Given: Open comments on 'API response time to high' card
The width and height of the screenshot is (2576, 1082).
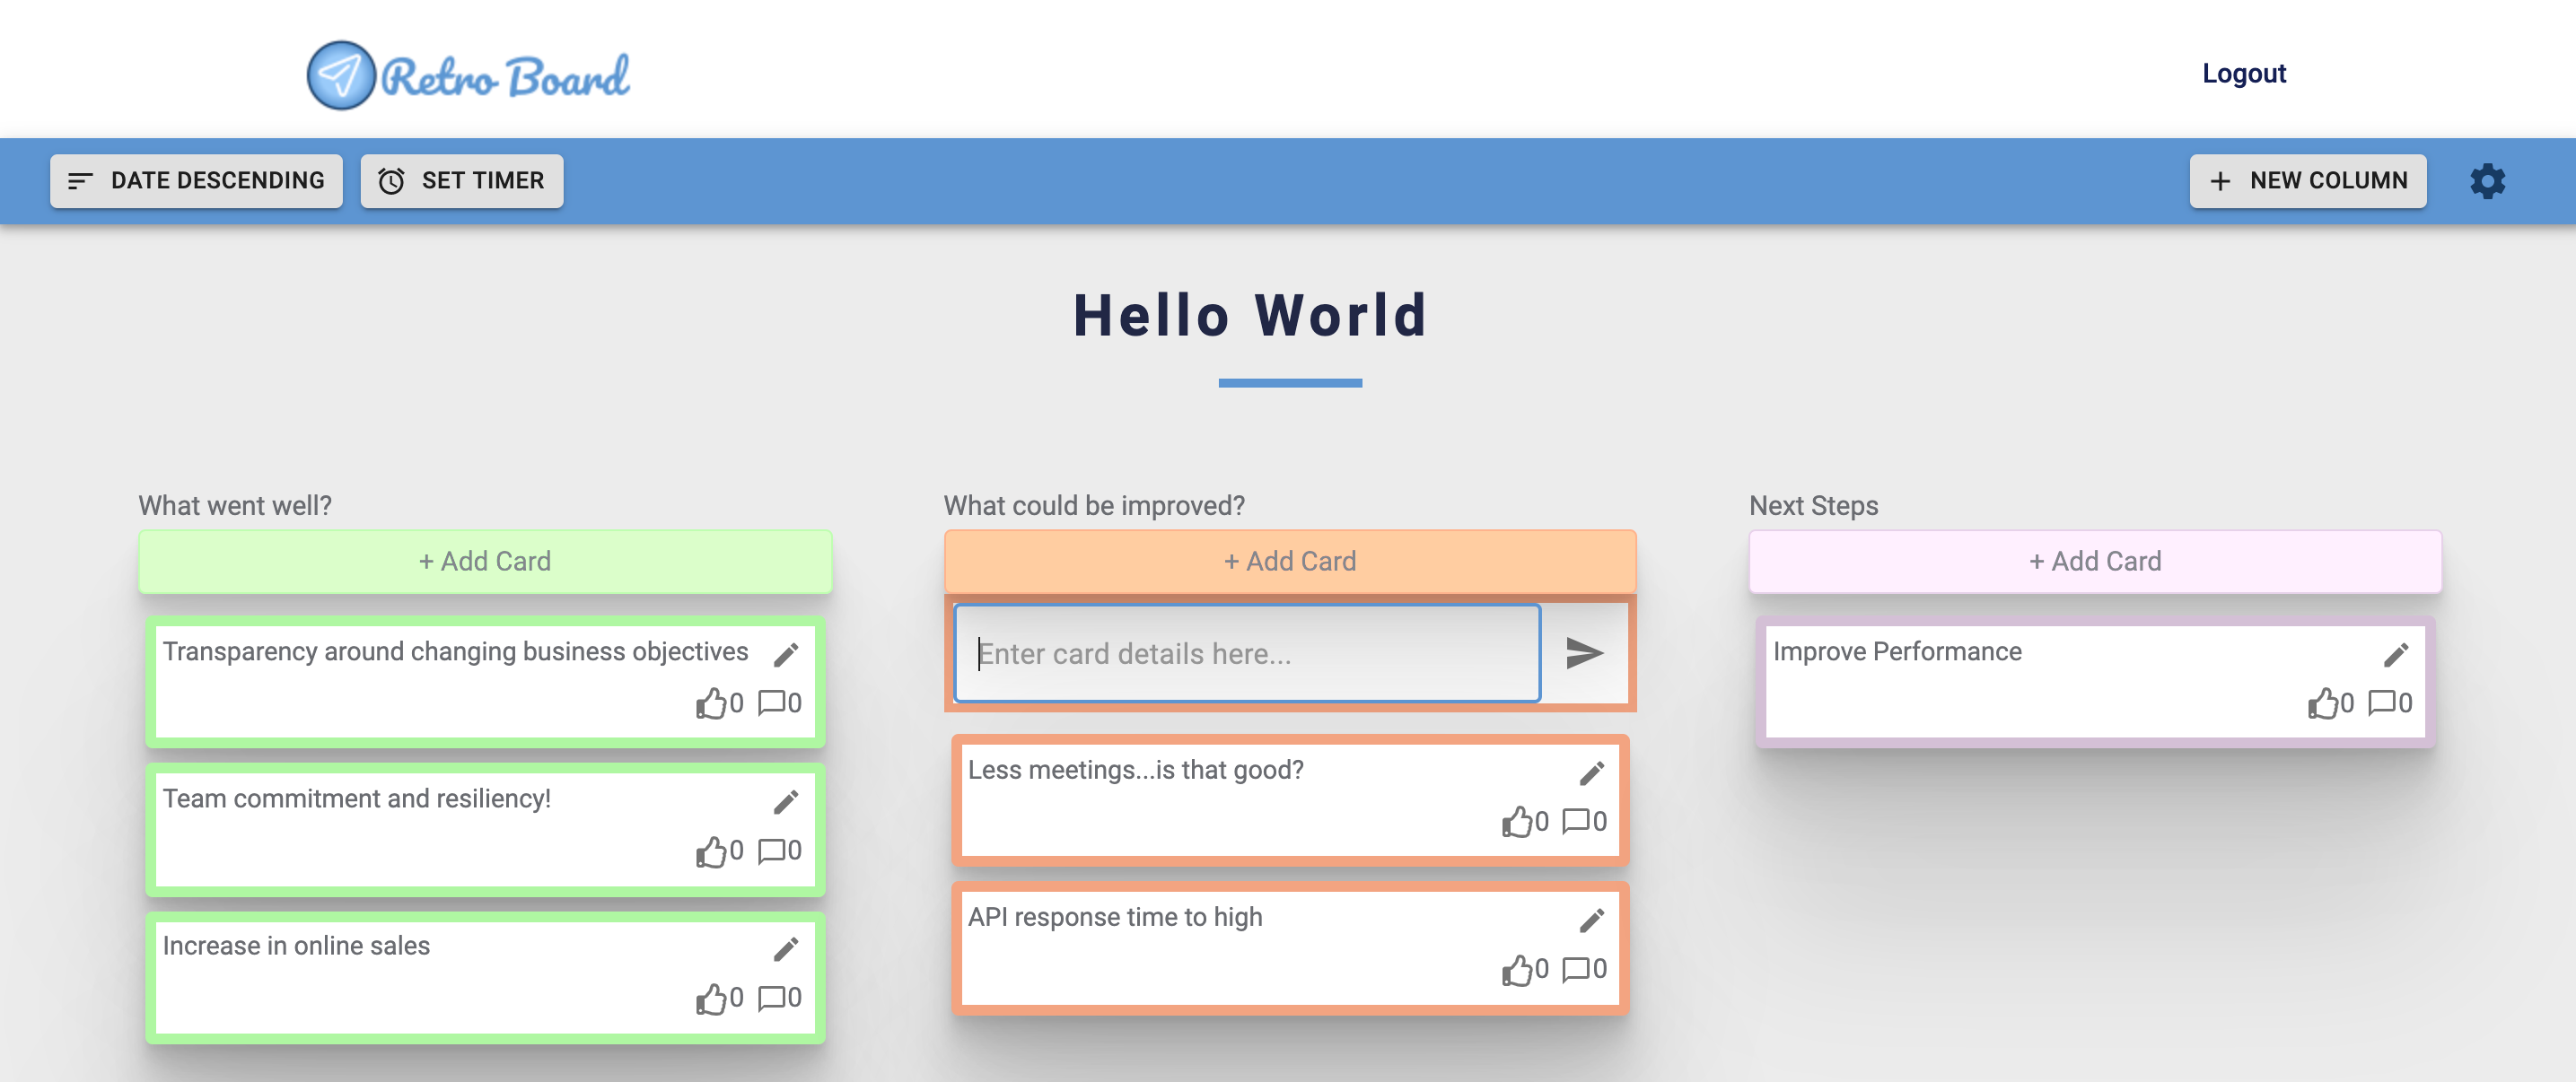Looking at the screenshot, I should point(1575,969).
